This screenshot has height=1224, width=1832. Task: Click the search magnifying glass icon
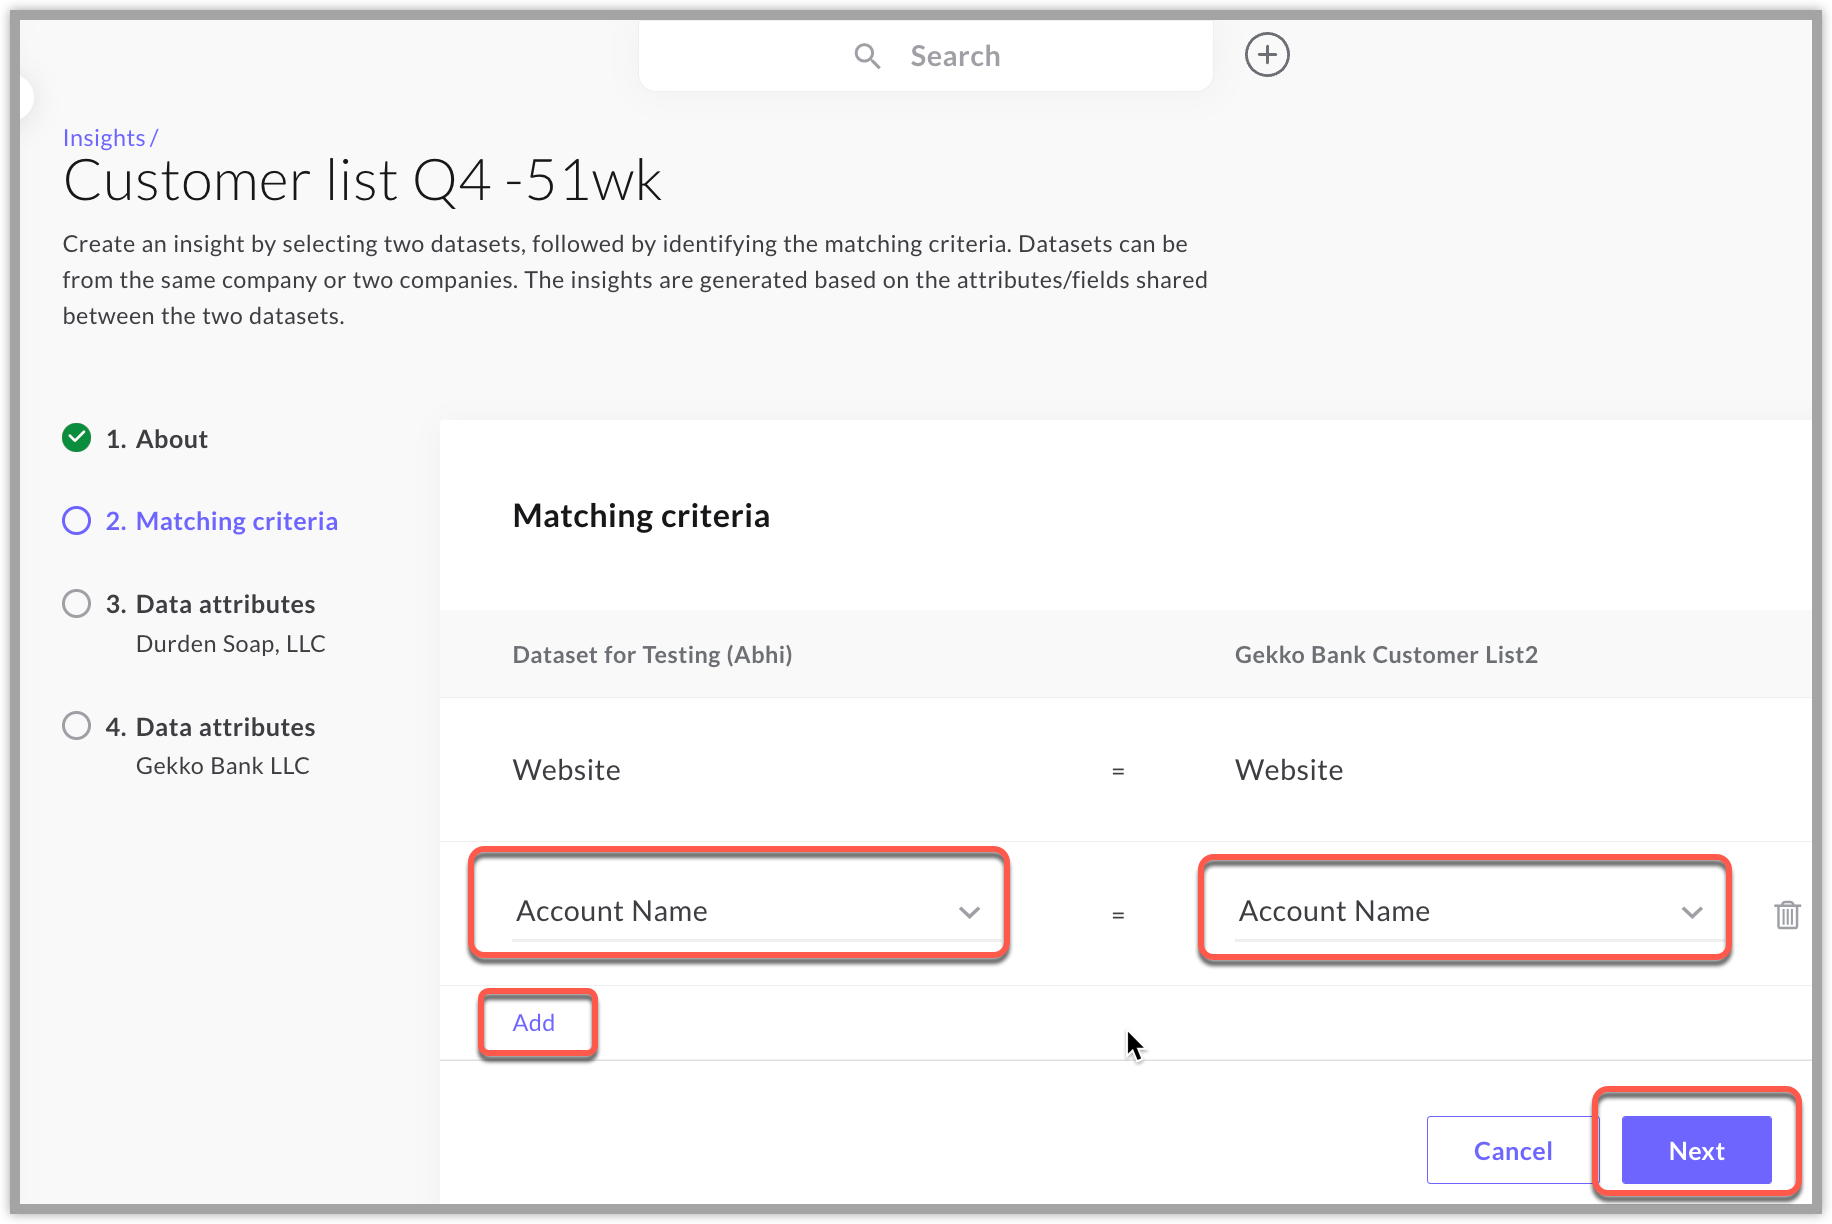tap(866, 55)
